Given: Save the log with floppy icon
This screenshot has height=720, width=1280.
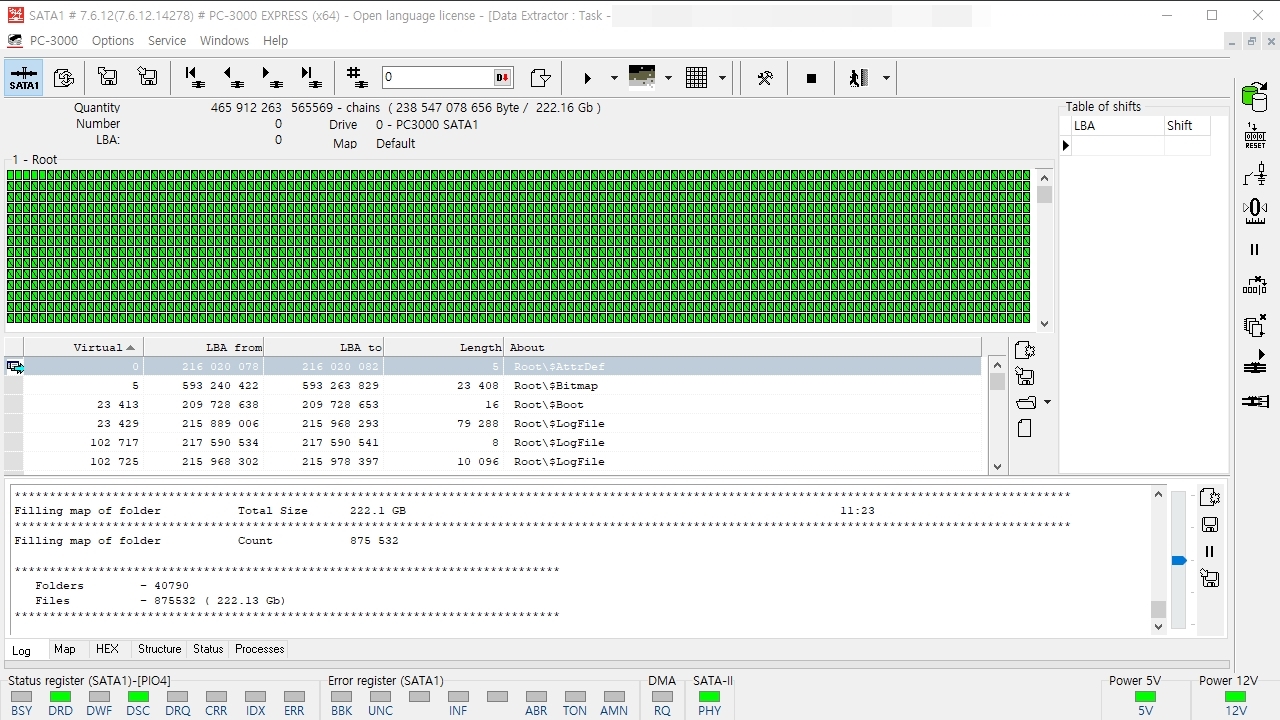Looking at the screenshot, I should pyautogui.click(x=1209, y=524).
